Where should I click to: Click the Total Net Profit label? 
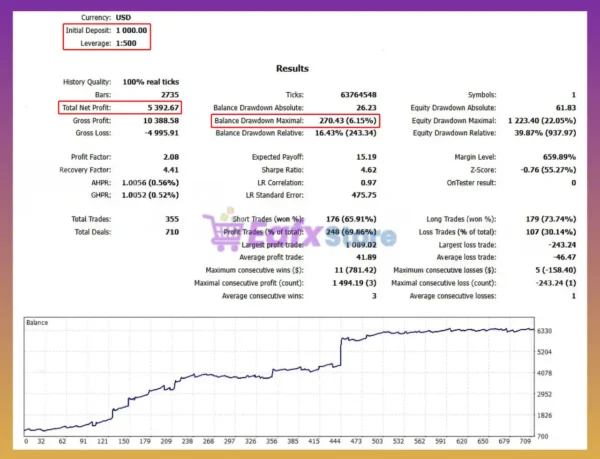coord(86,108)
